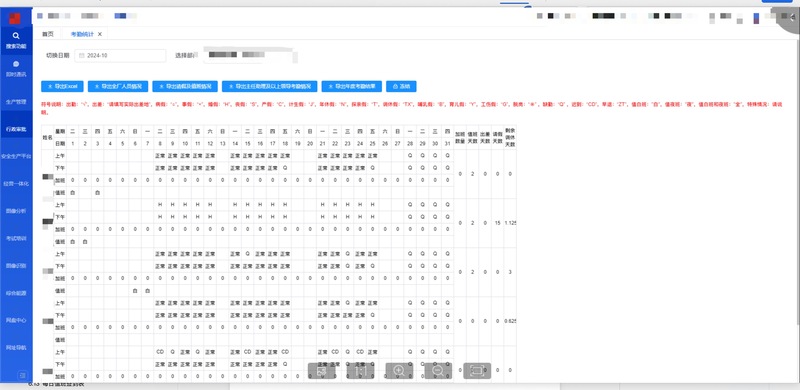Click the zoom-out magnifier overlay button
Viewport: 800px width, 390px height.
438,371
